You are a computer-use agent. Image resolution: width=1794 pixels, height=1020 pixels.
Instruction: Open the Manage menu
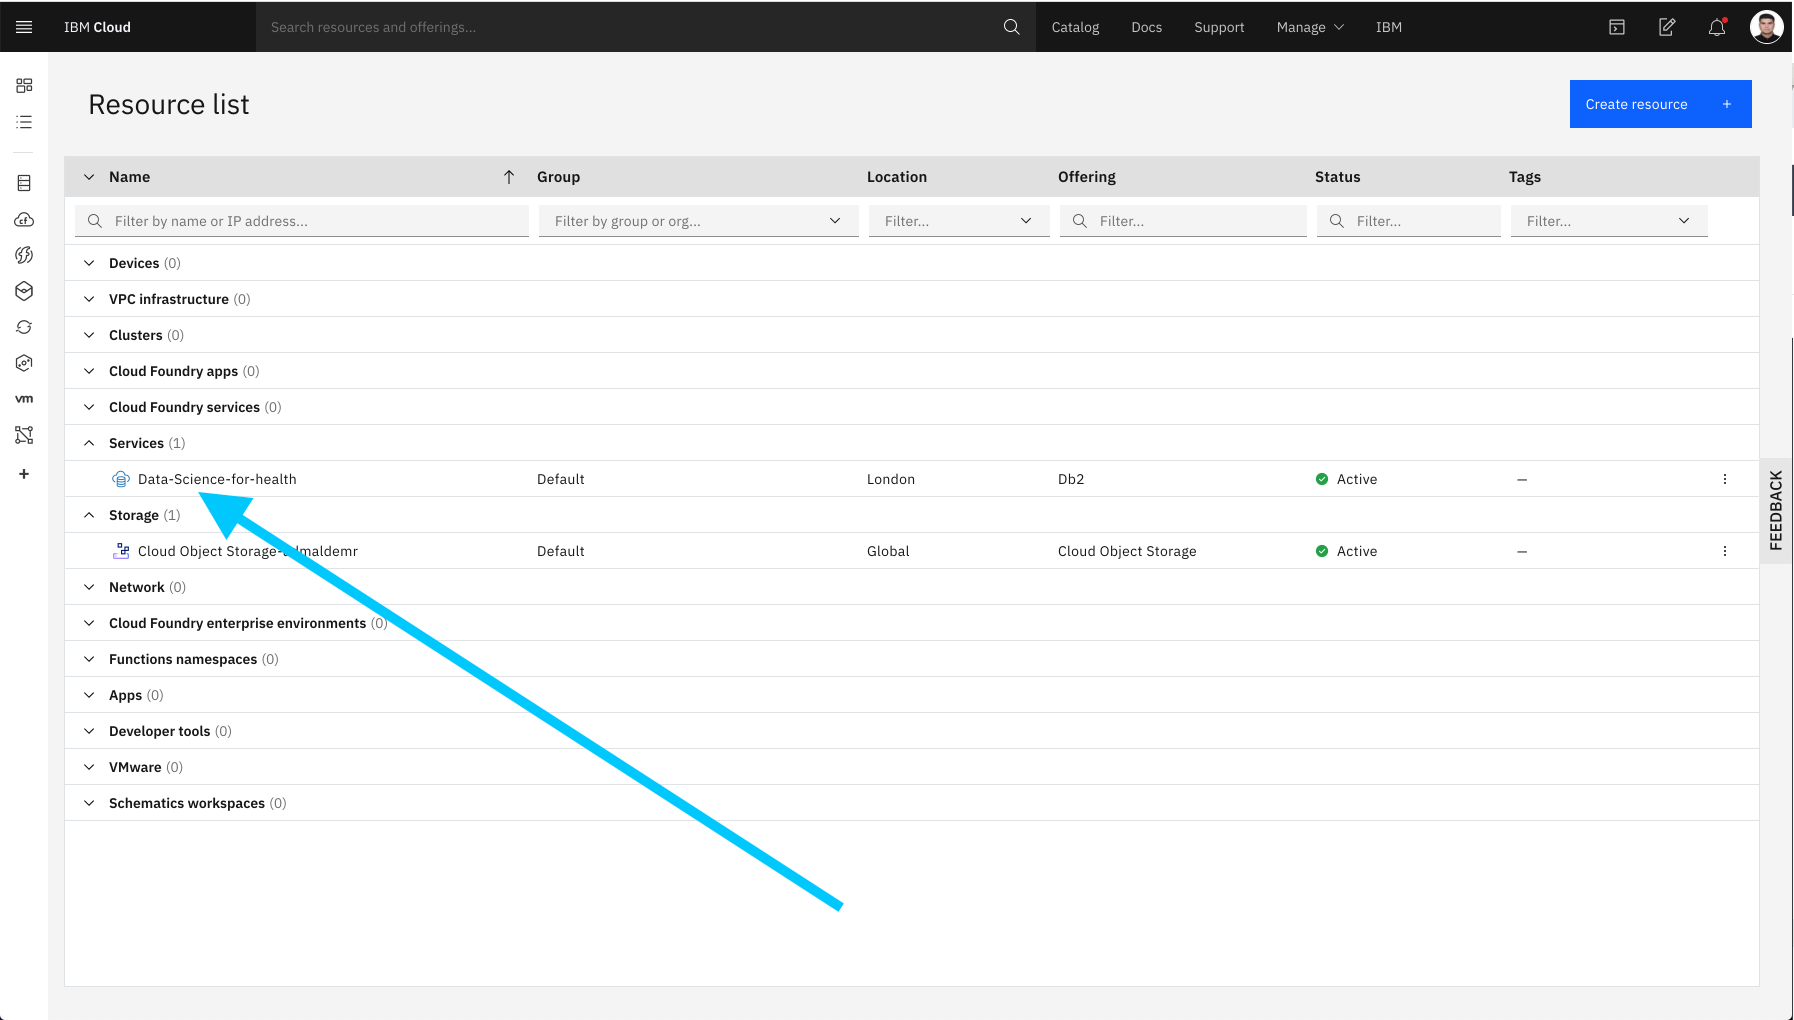click(x=1310, y=27)
